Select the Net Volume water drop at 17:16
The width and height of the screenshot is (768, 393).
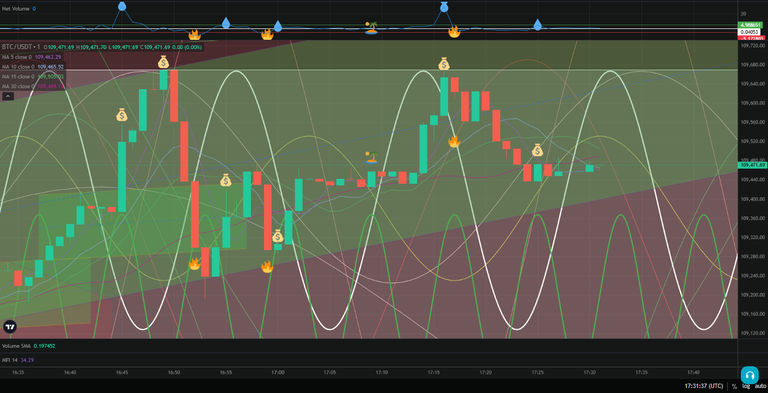point(444,7)
